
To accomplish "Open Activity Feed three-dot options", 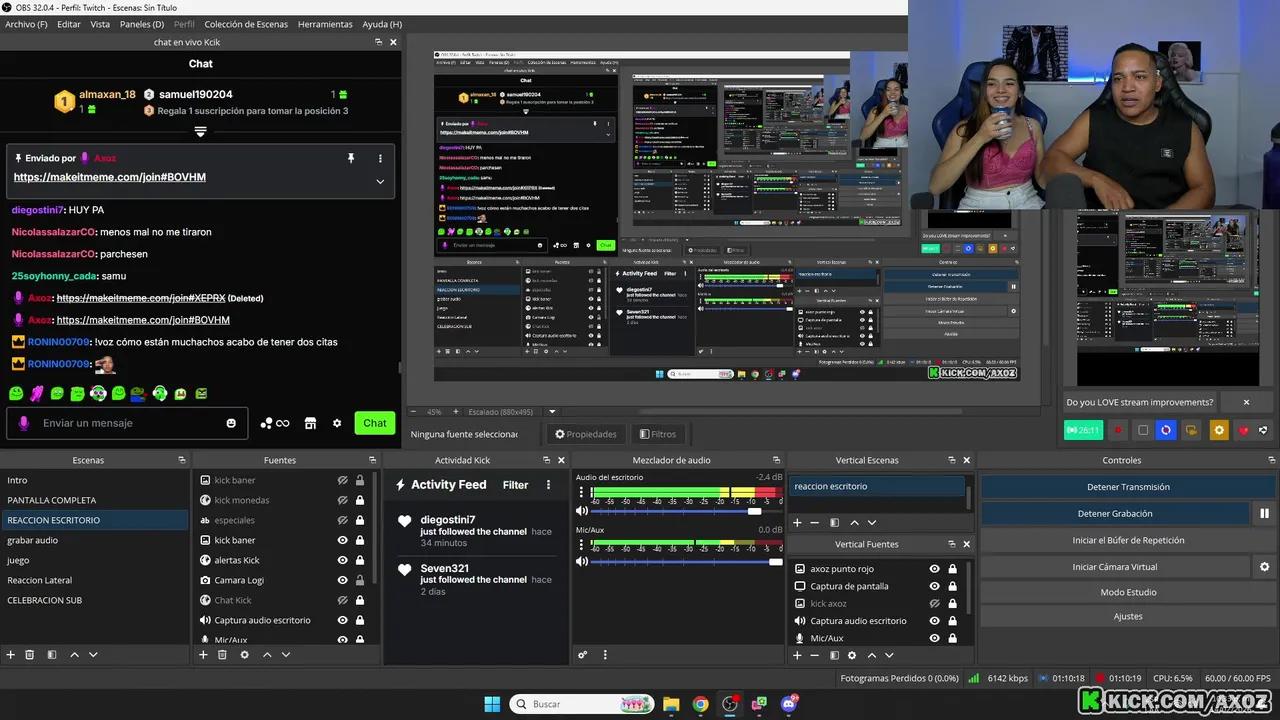I will pyautogui.click(x=548, y=485).
